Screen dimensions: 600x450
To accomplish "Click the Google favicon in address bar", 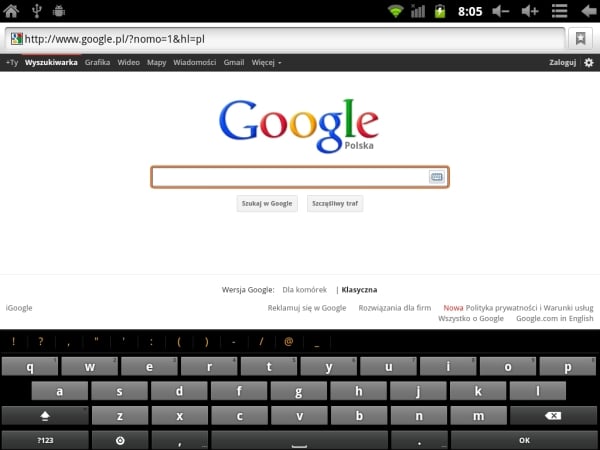I will coord(16,39).
